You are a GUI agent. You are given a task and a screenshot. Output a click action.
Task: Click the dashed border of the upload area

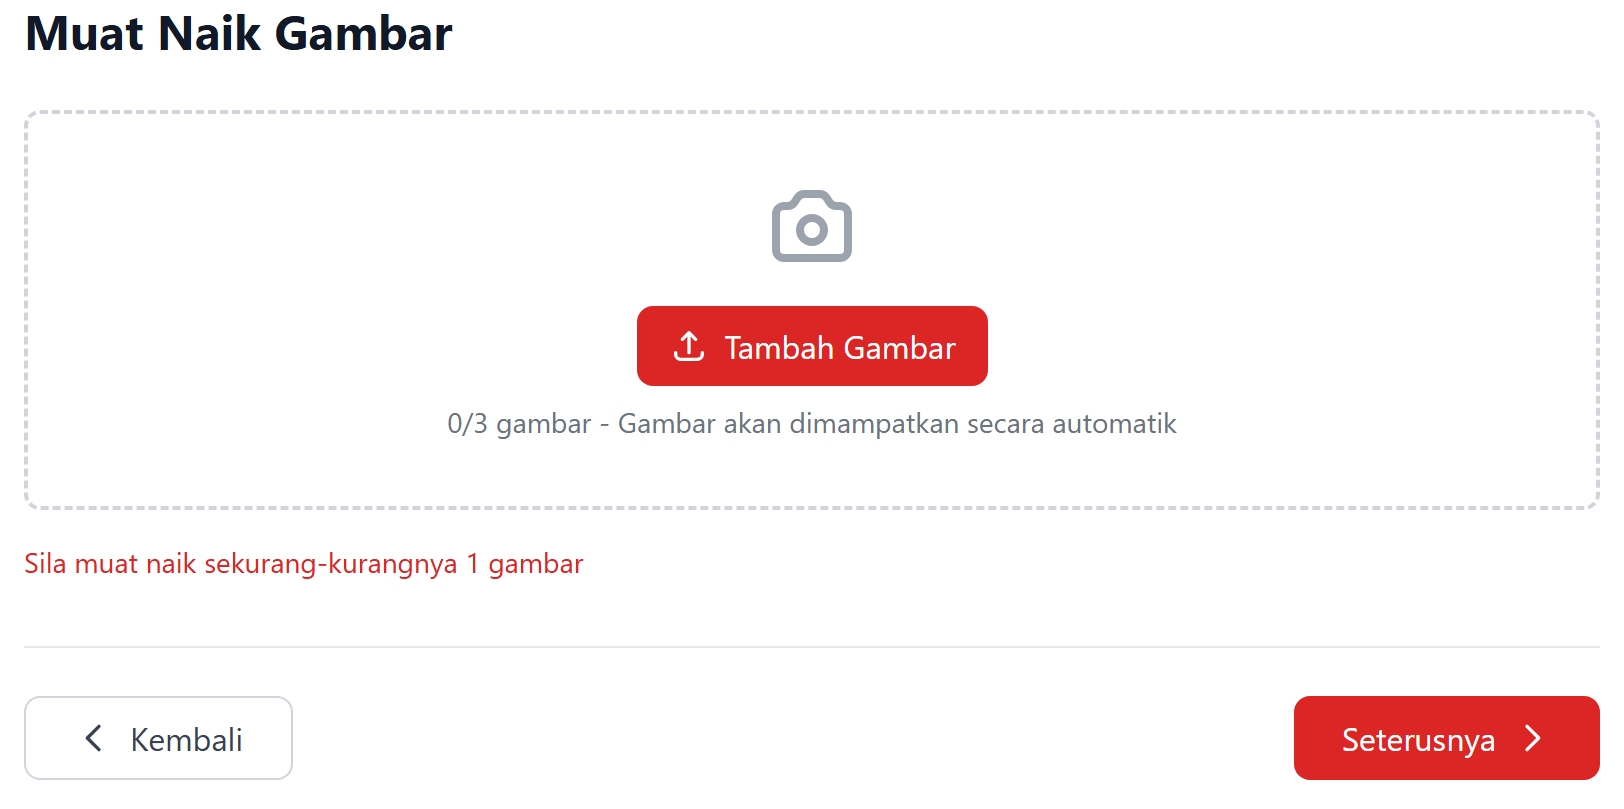812,112
